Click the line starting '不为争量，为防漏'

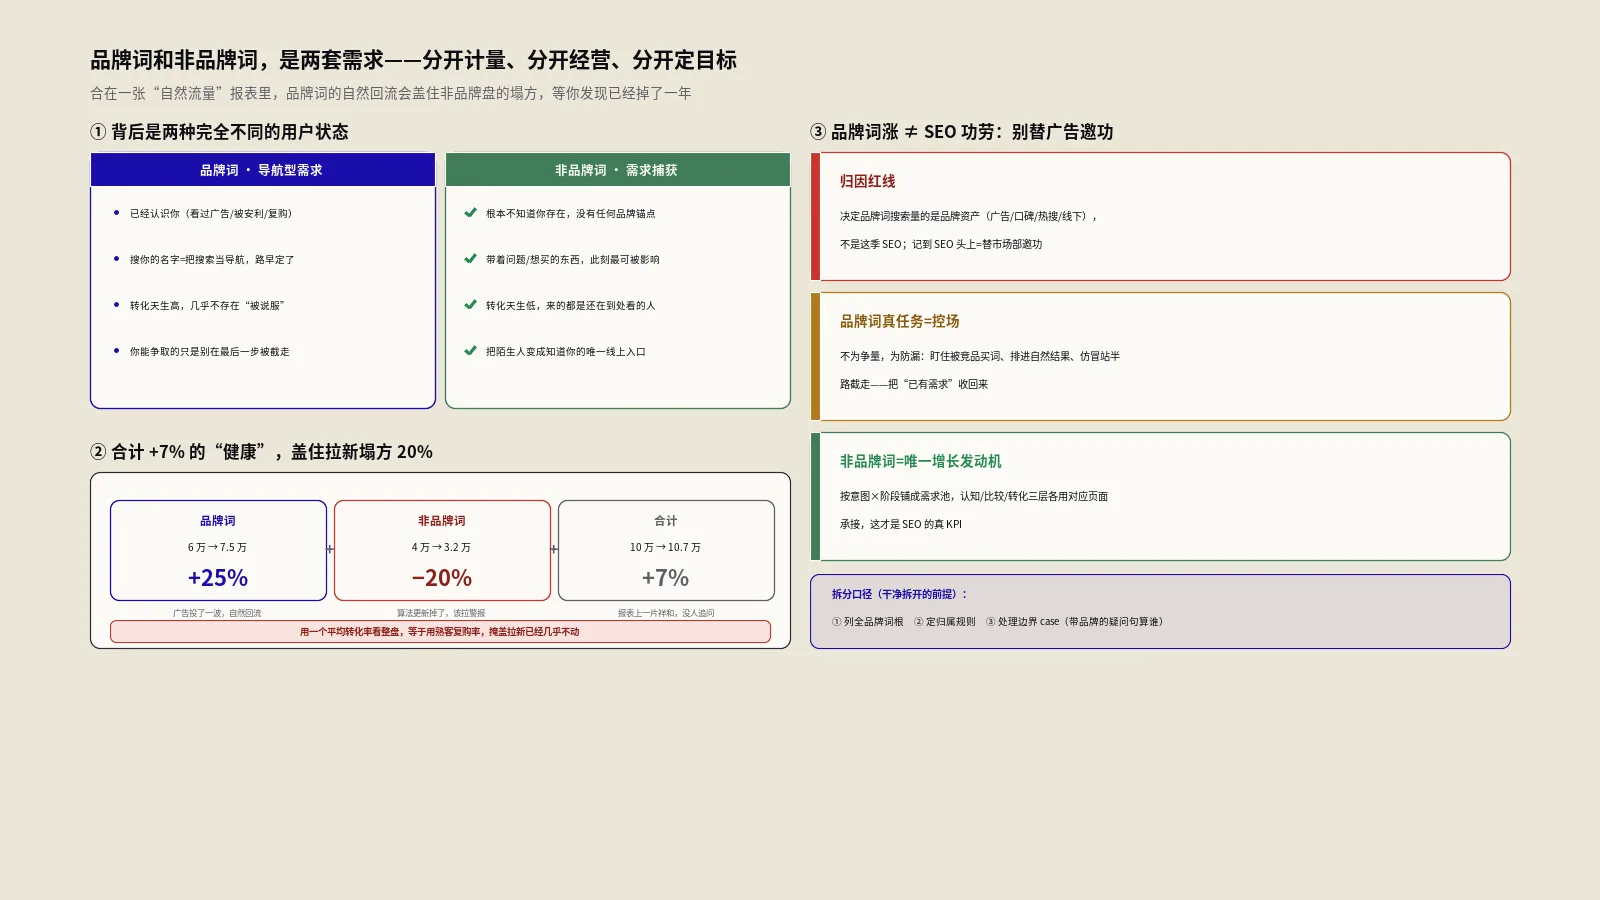980,356
